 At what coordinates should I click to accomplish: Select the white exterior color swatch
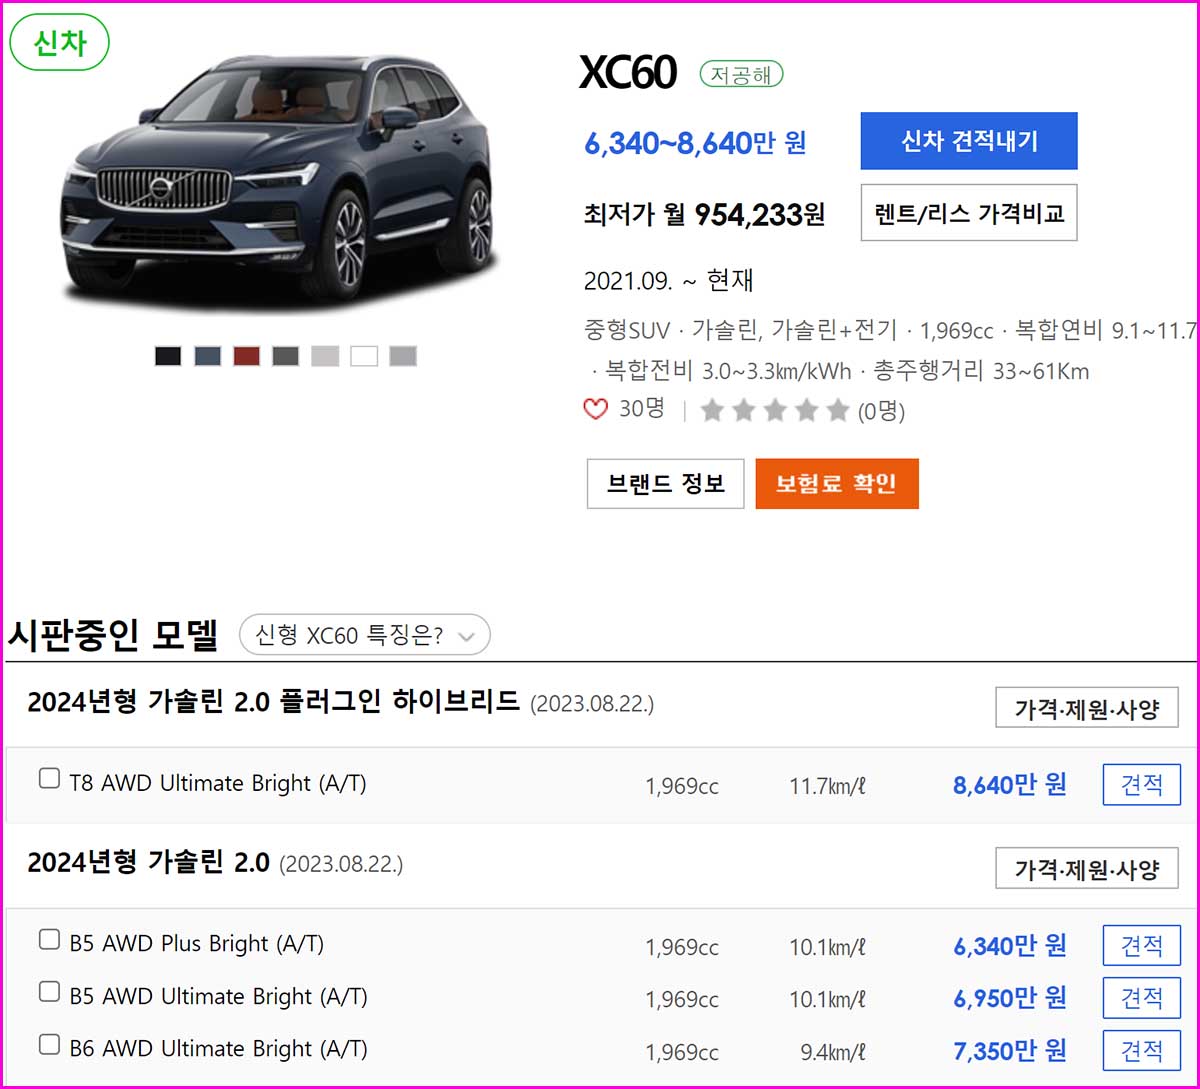pyautogui.click(x=363, y=355)
